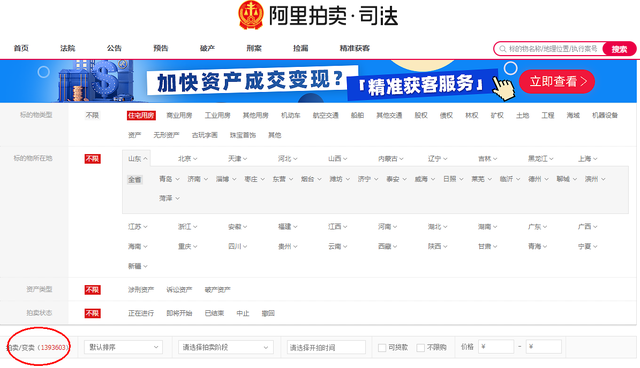The width and height of the screenshot is (640, 368).
Task: Switch to the 预告 navigation item
Action: (161, 48)
